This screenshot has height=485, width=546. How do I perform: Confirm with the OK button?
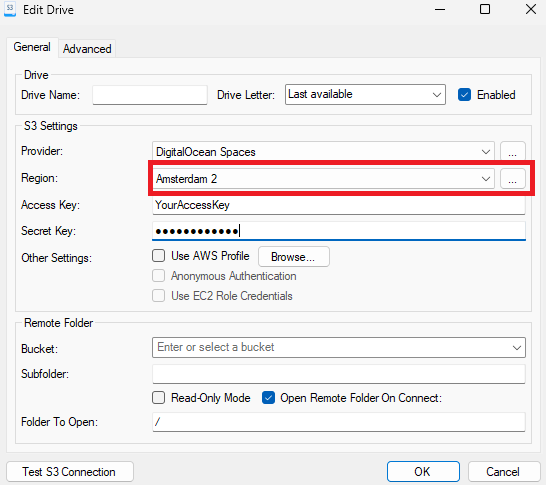coord(423,472)
